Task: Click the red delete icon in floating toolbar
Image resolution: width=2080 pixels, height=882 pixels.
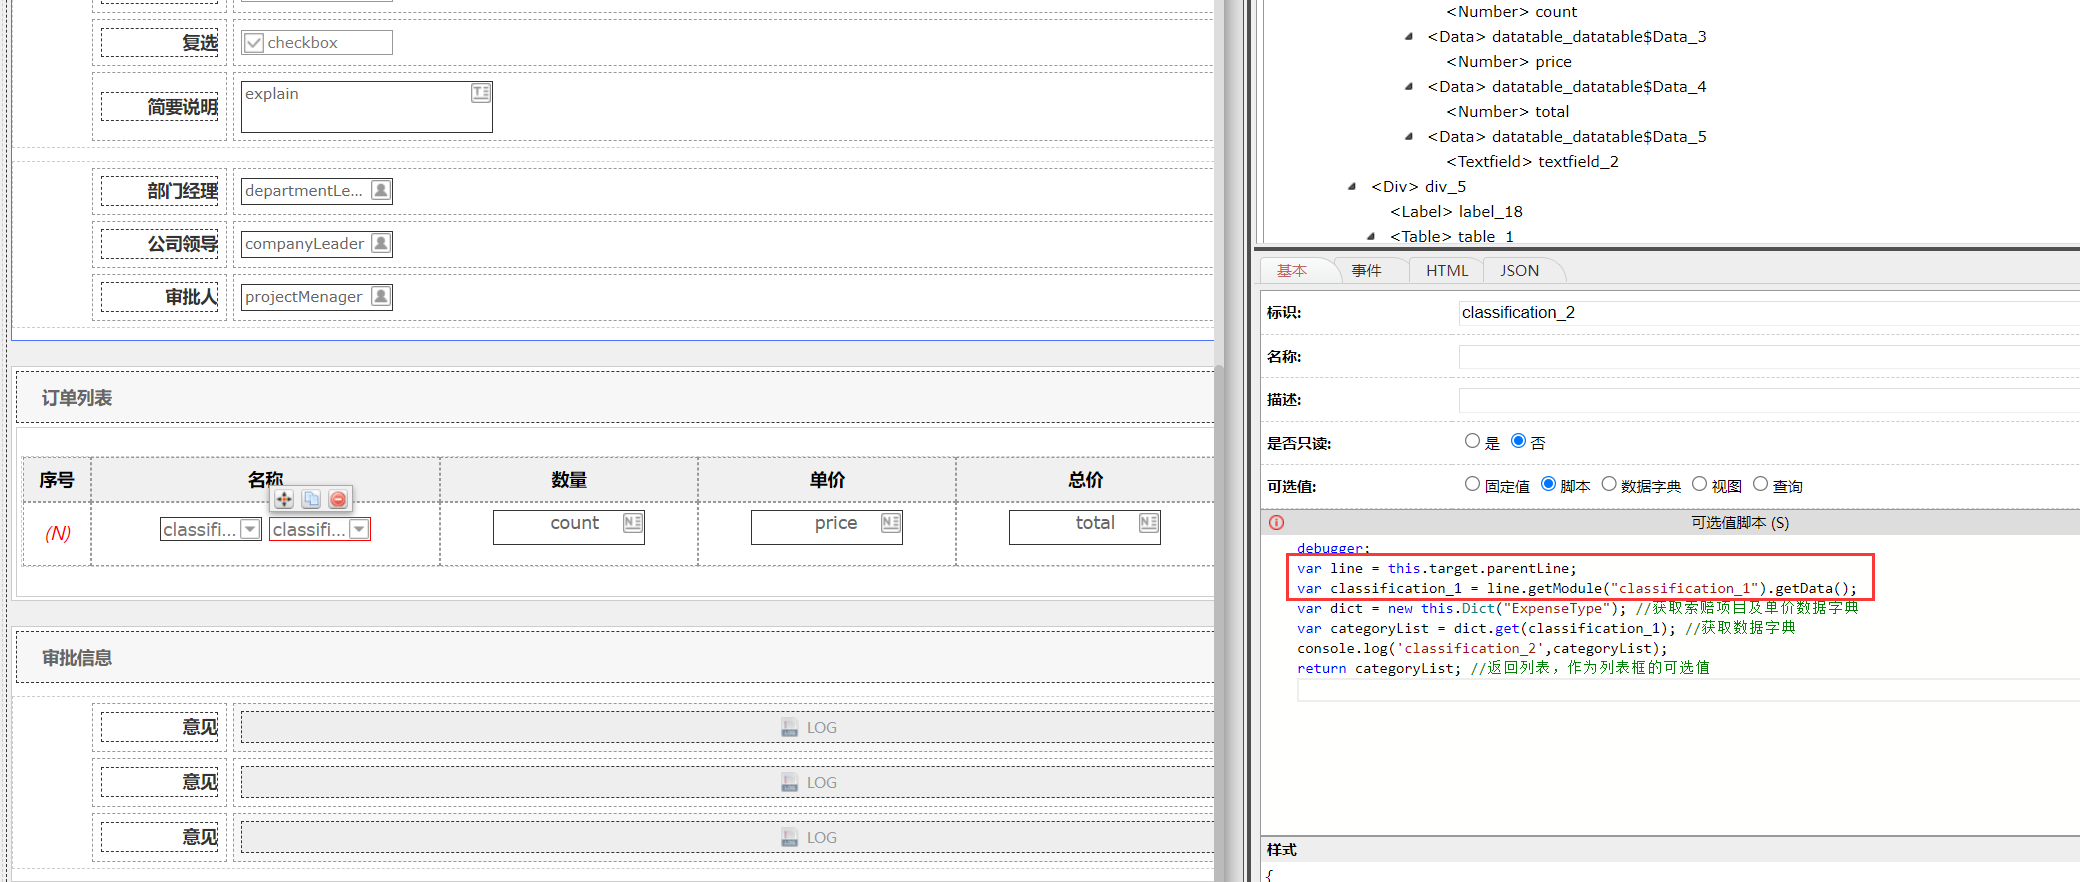Action: click(338, 499)
